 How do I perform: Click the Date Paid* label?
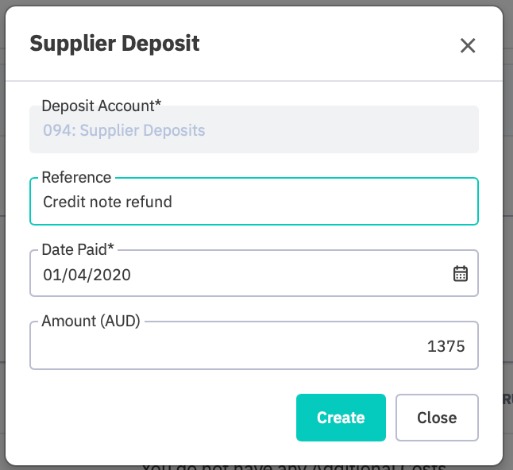(78, 249)
